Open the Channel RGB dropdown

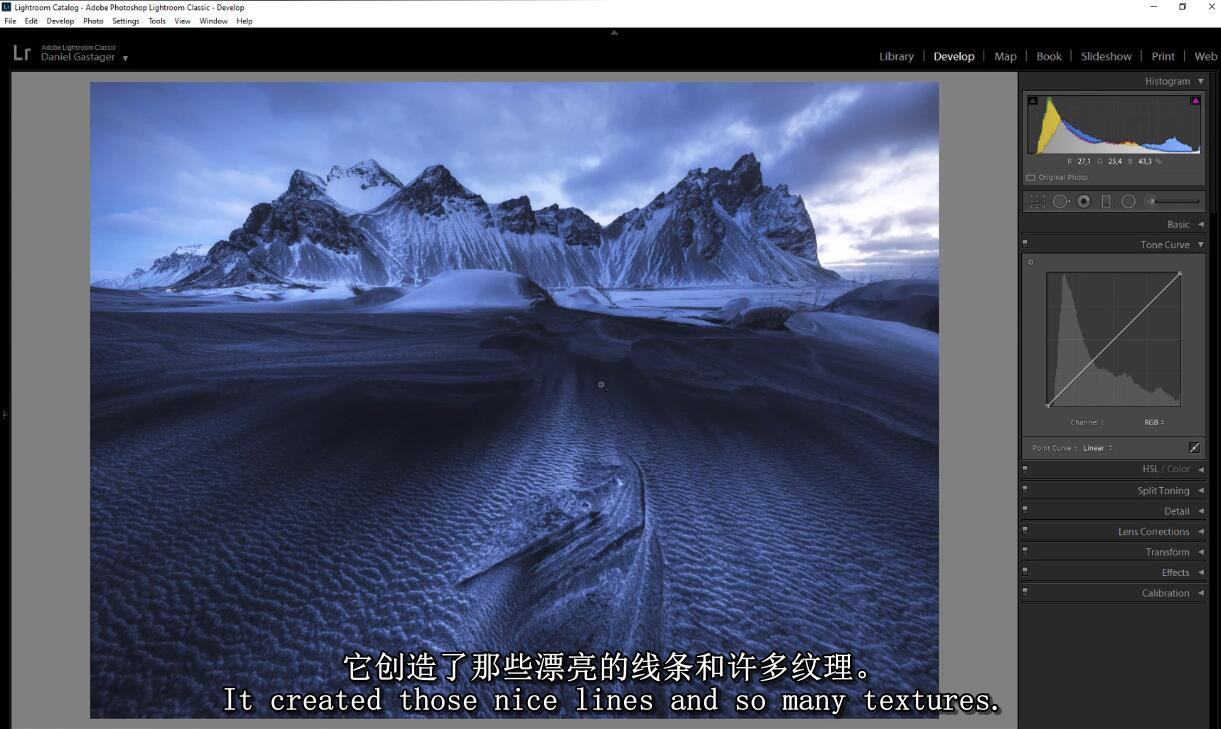click(x=1154, y=422)
